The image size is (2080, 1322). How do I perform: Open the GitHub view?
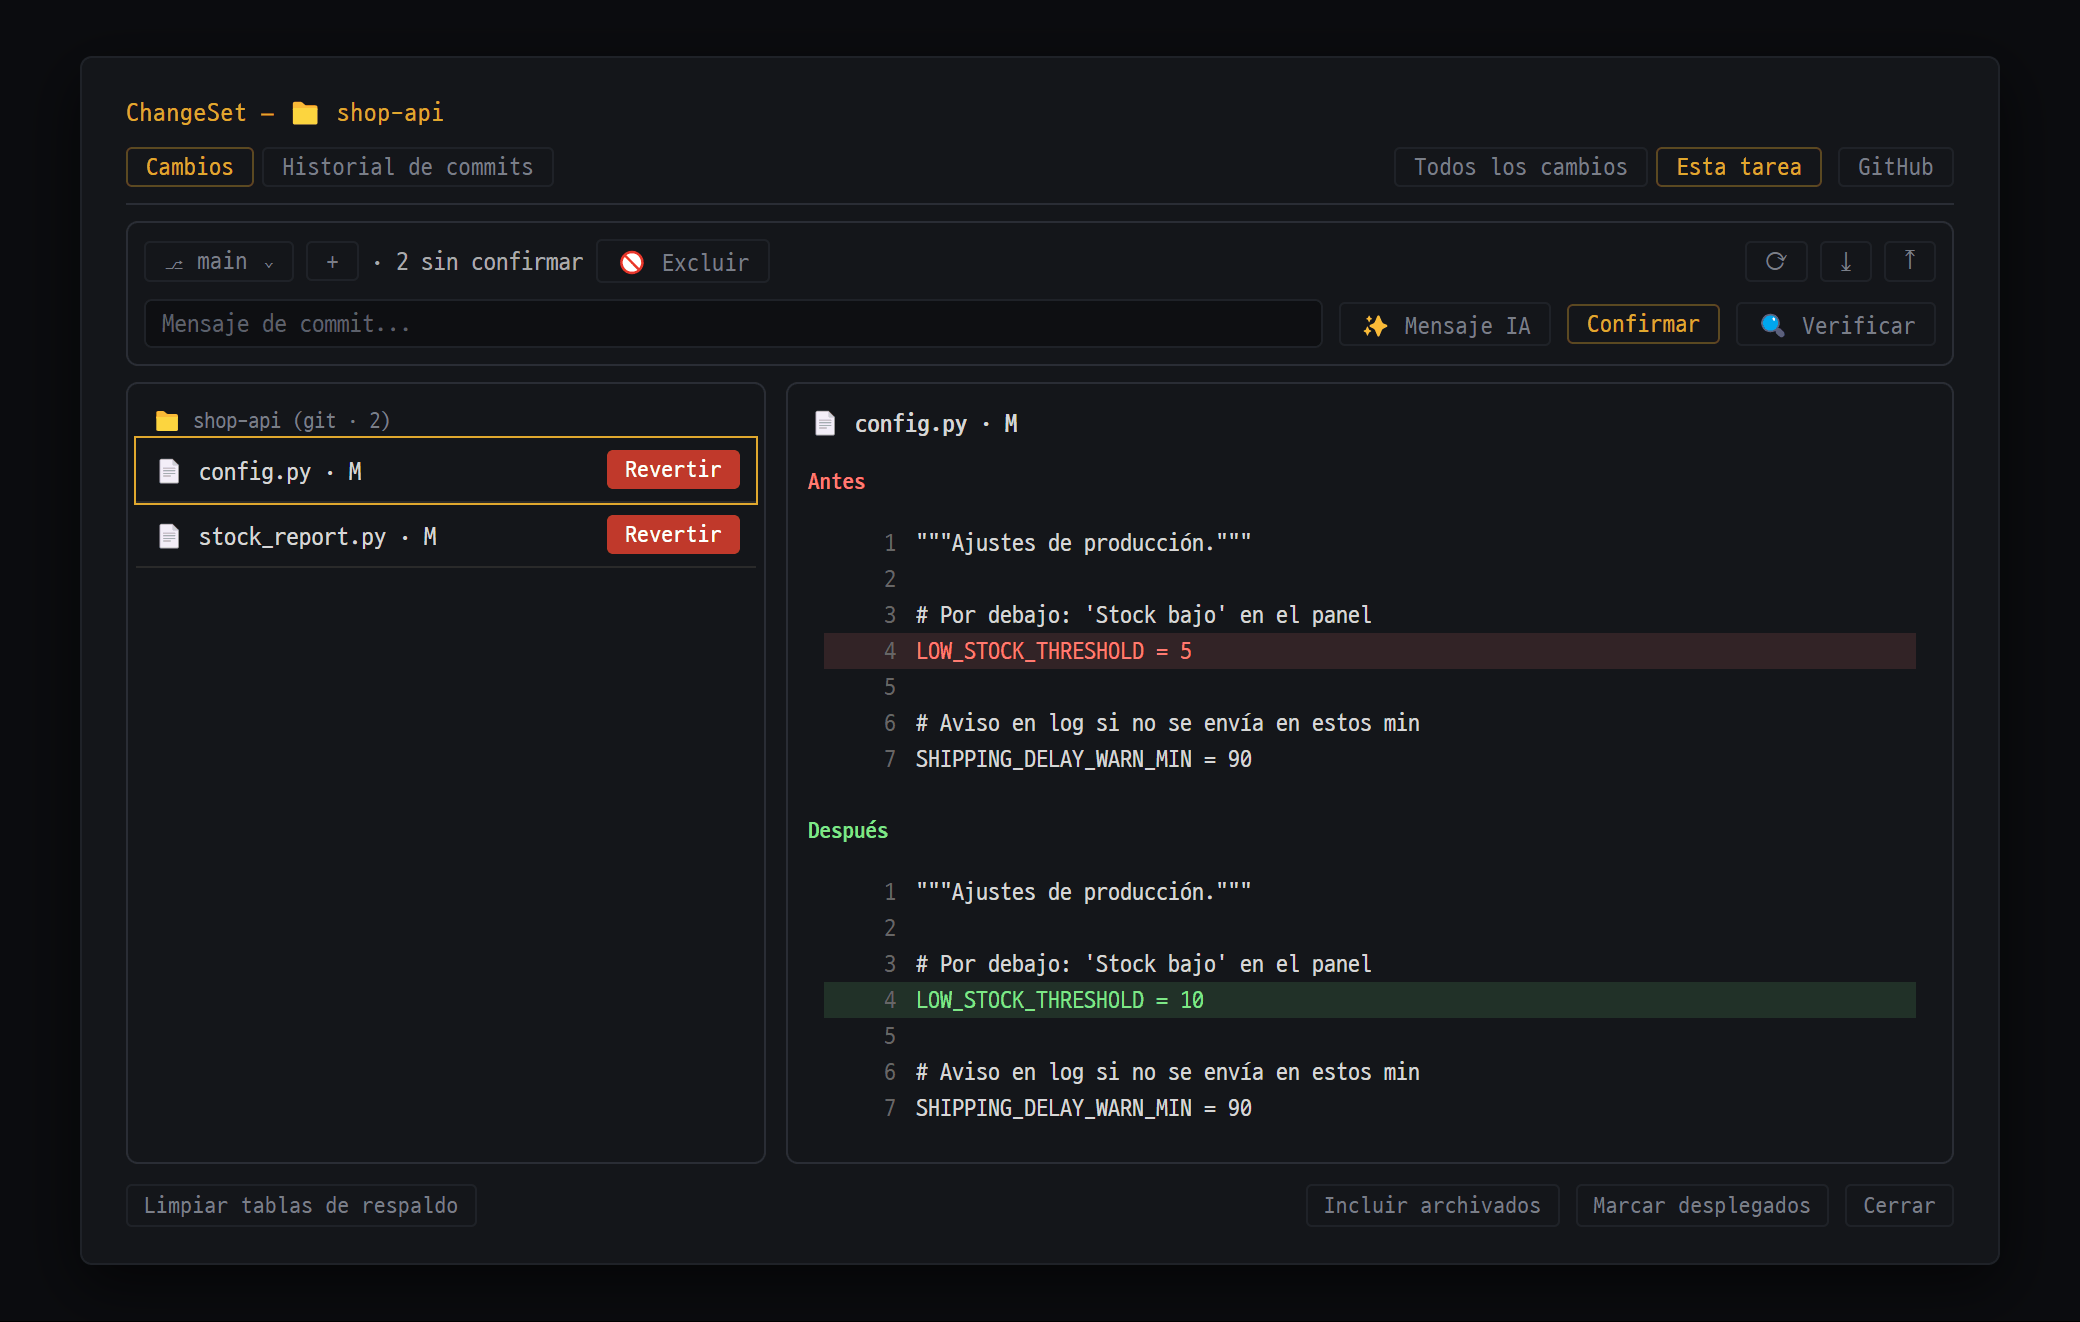pos(1895,167)
